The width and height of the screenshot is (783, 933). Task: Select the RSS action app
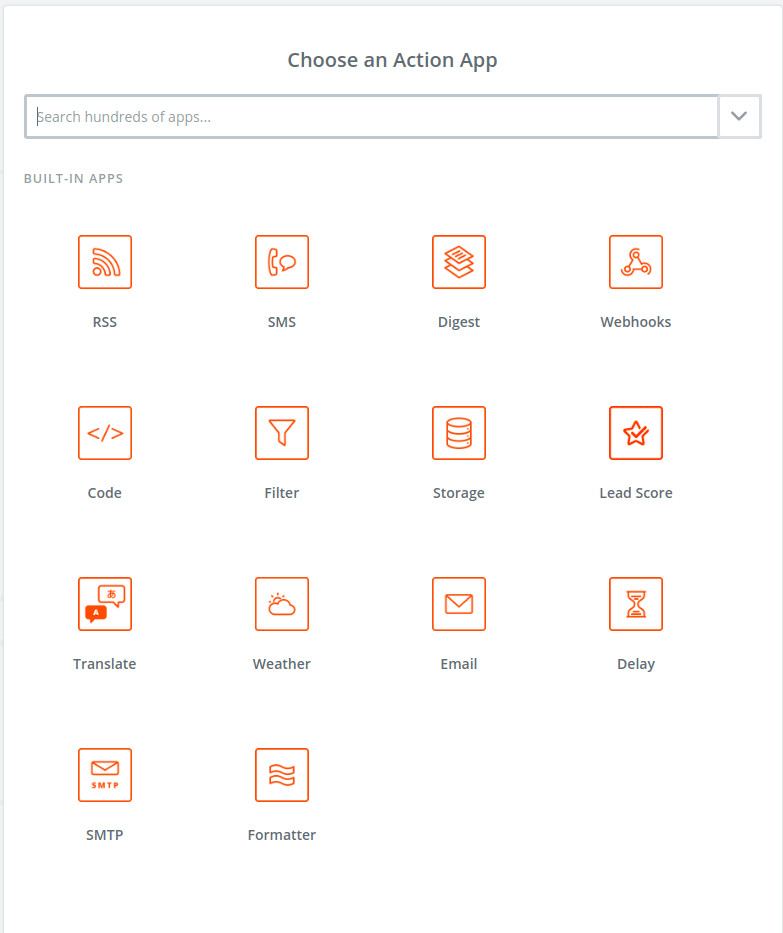(105, 262)
